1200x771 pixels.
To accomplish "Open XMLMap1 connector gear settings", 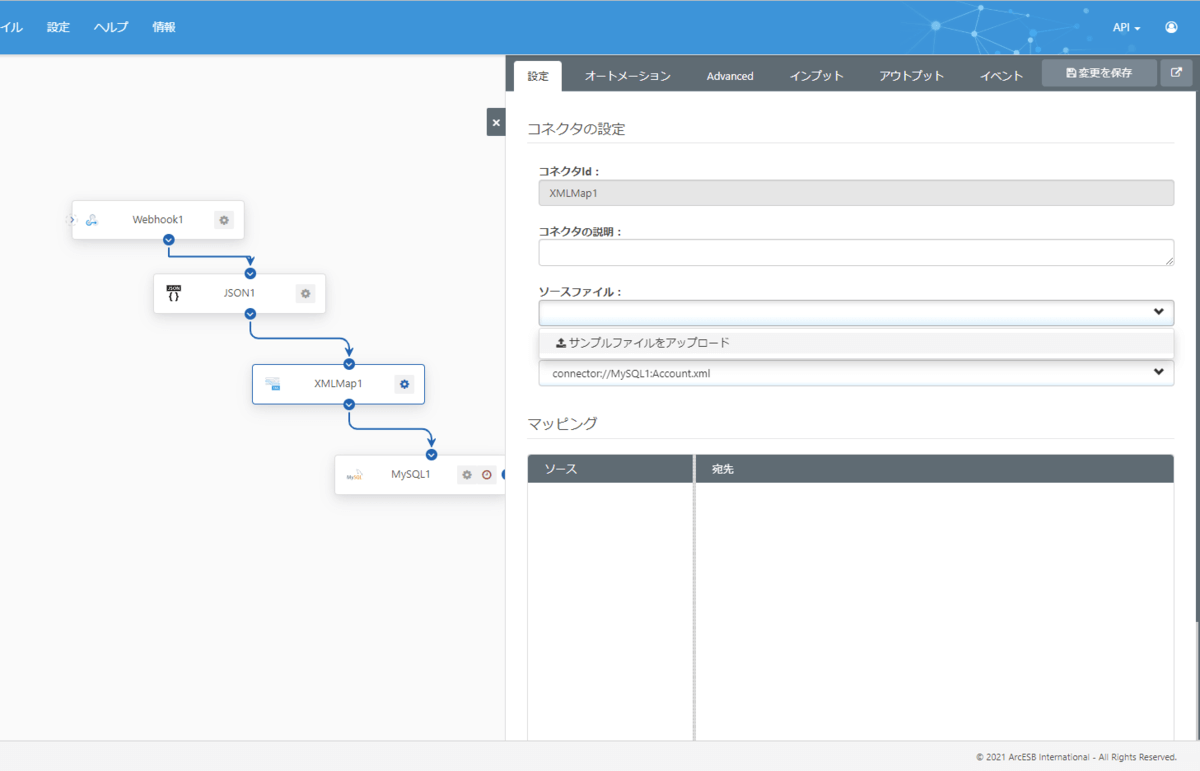I will 404,384.
